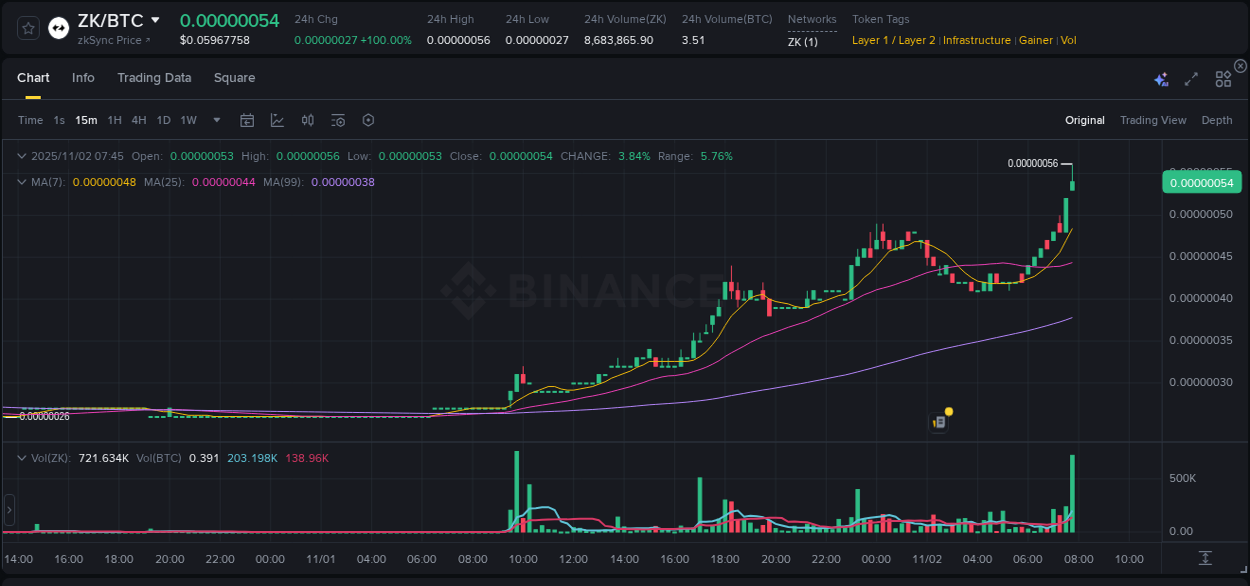Open the indicators list settings icon

[337, 120]
